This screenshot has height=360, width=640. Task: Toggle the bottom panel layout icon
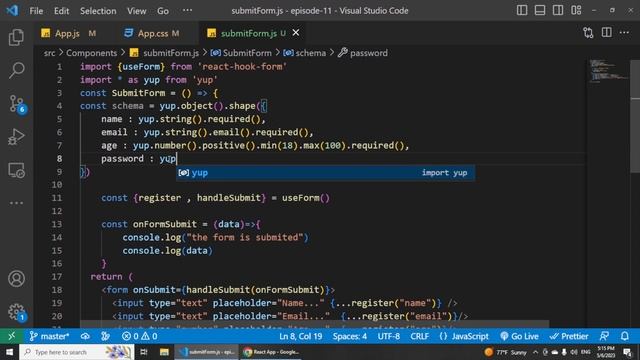(540, 10)
